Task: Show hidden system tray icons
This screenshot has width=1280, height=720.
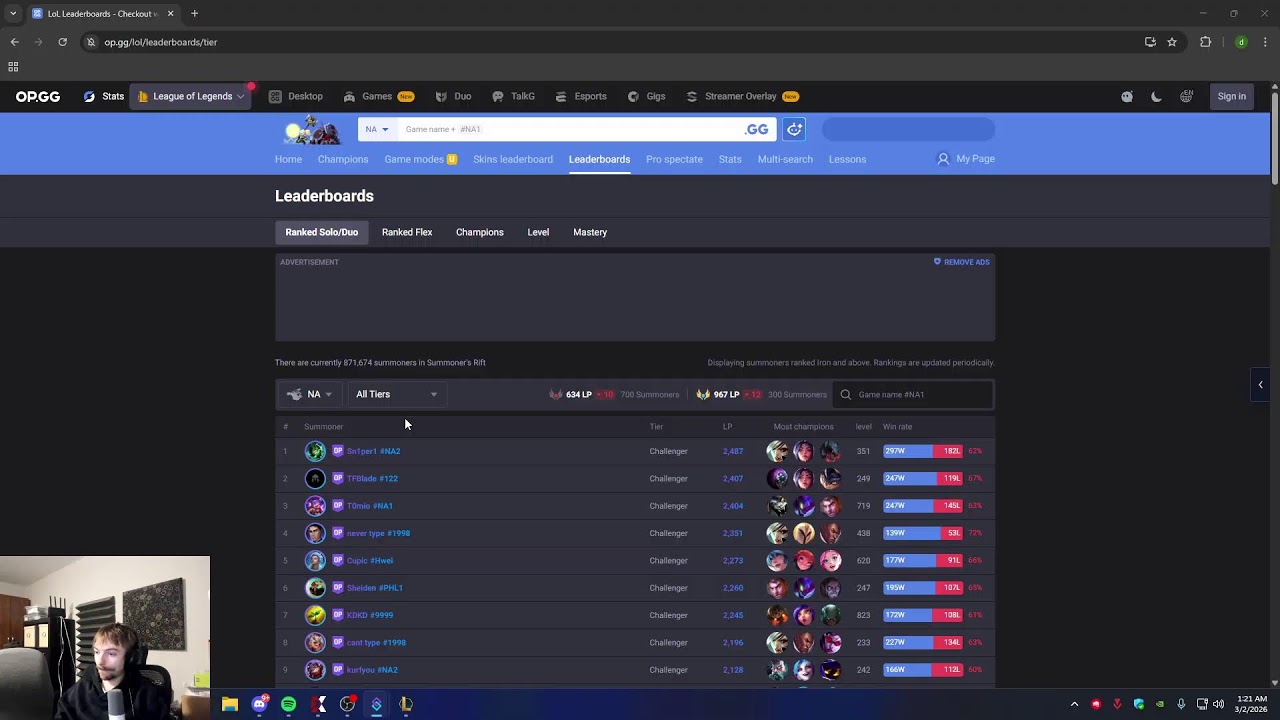Action: [x=1075, y=704]
